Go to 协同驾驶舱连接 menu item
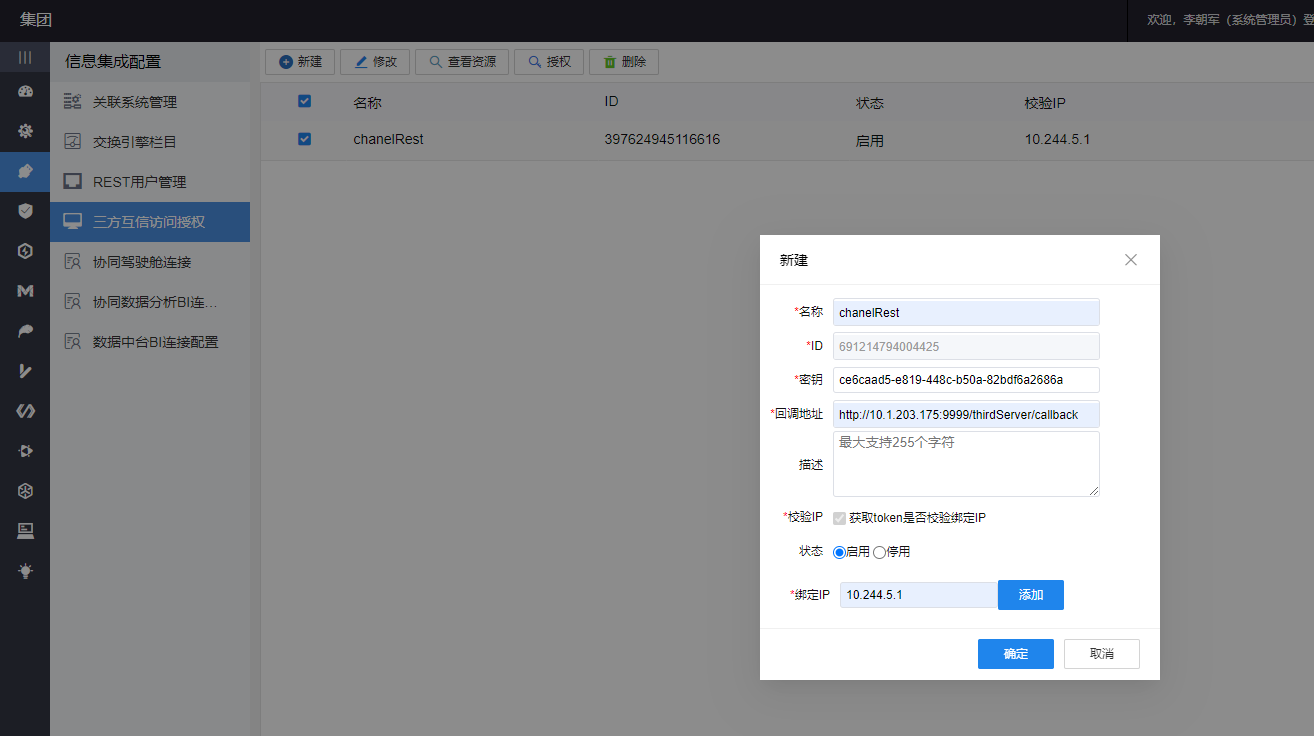Viewport: 1314px width, 736px height. (141, 262)
